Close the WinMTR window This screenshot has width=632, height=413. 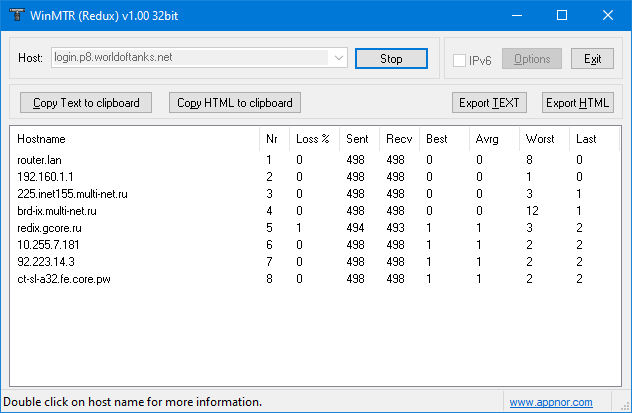608,15
